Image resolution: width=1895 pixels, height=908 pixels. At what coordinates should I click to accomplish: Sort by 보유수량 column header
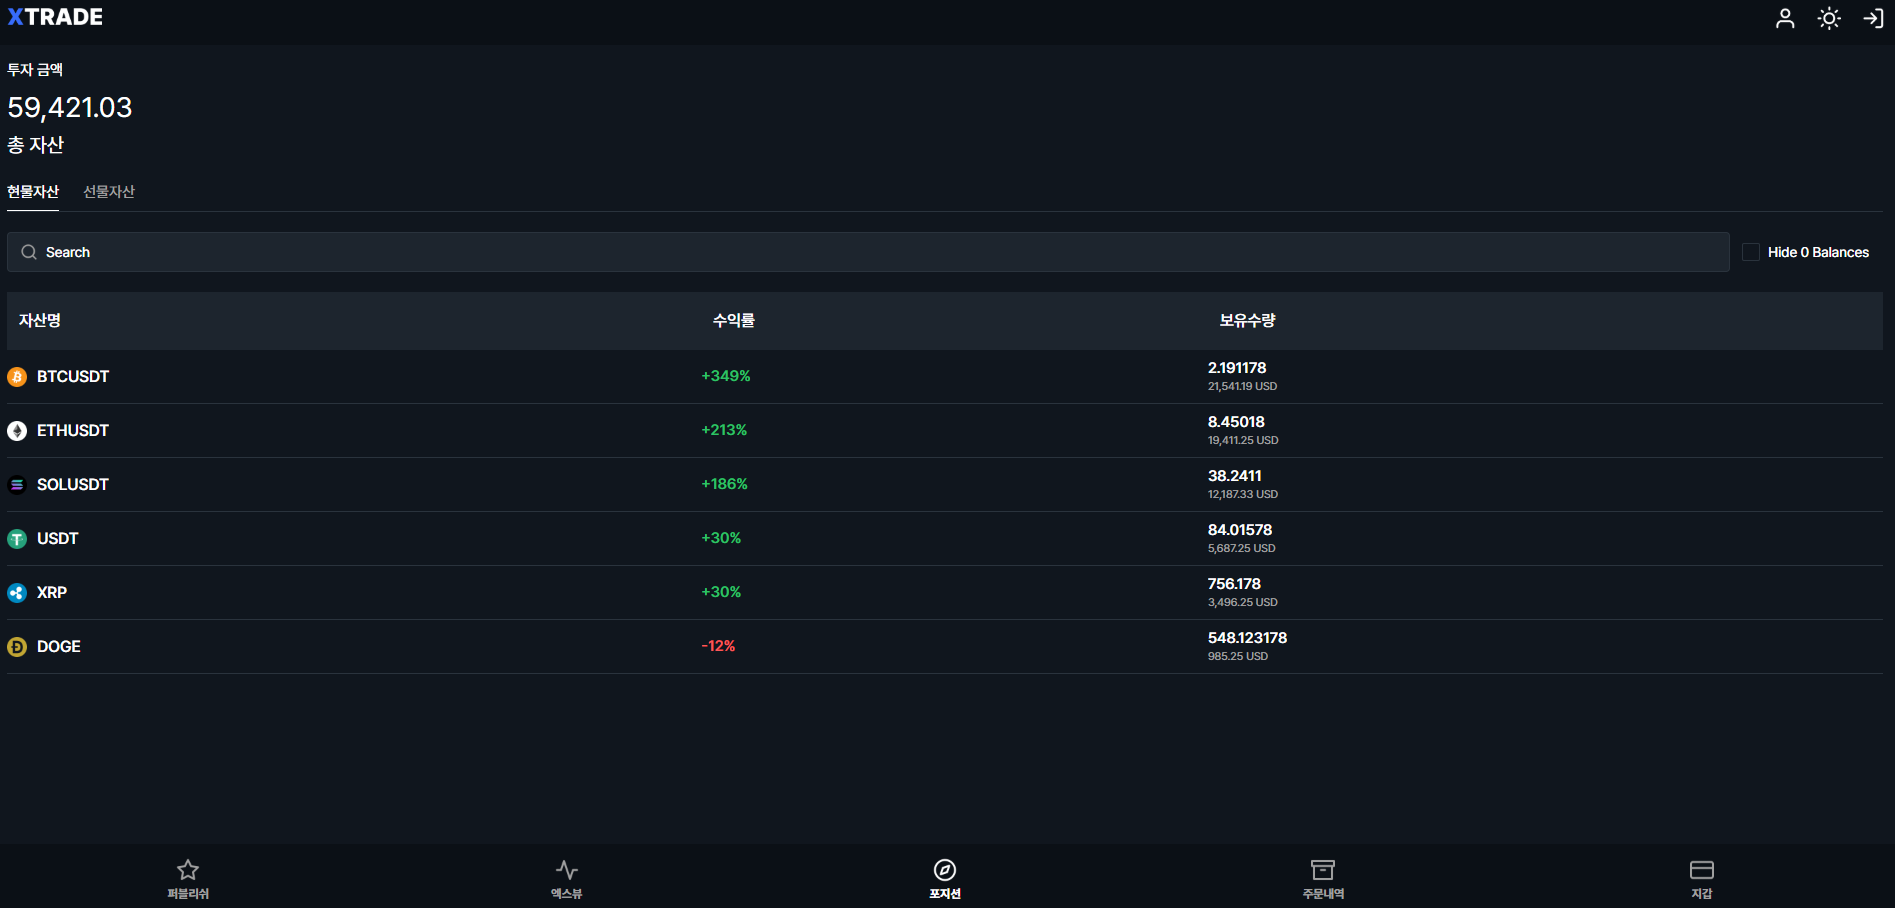pyautogui.click(x=1247, y=320)
